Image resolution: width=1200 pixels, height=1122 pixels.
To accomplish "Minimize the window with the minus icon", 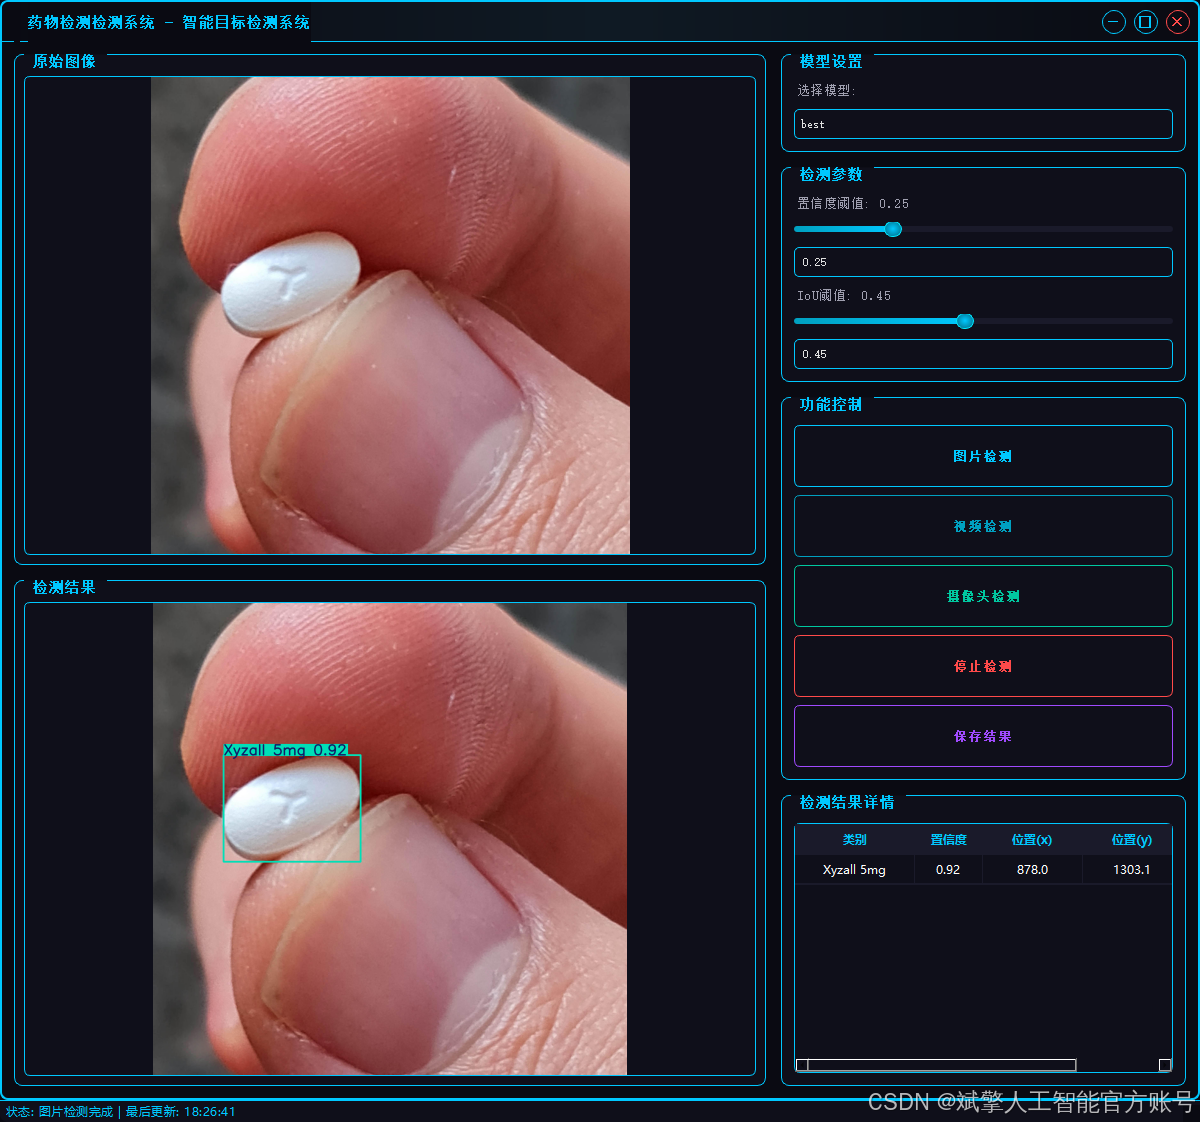I will coord(1114,22).
